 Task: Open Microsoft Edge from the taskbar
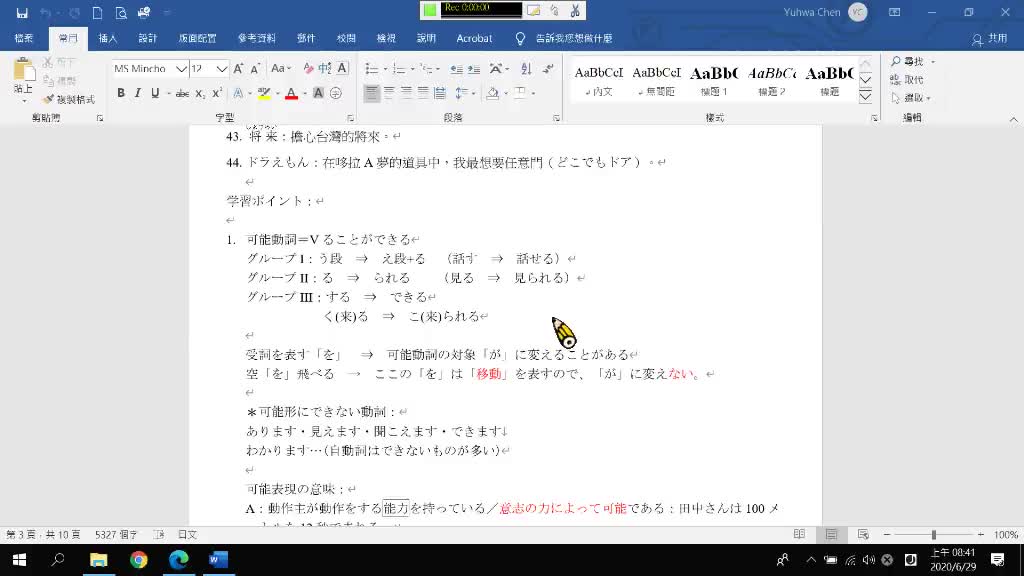[179, 560]
